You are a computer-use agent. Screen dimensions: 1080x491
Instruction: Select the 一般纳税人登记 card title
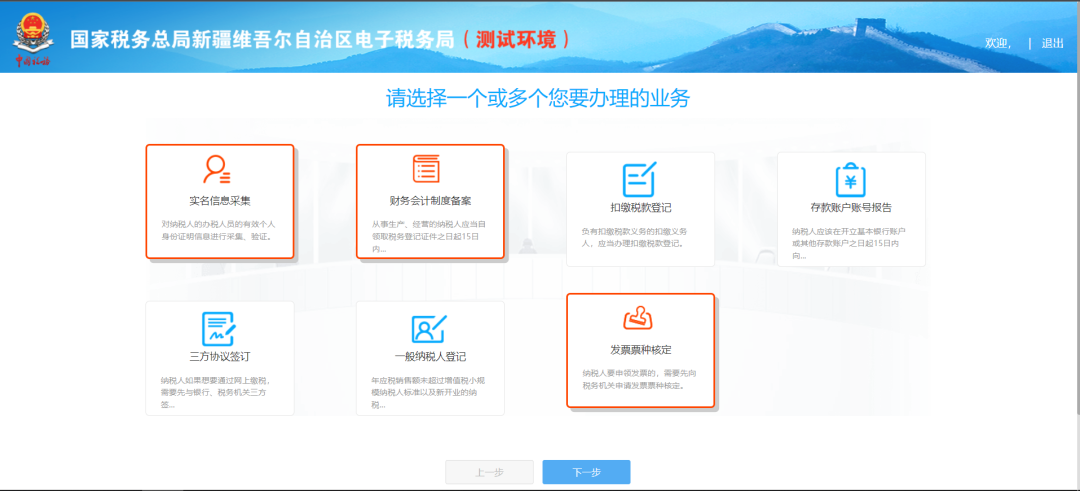[430, 357]
